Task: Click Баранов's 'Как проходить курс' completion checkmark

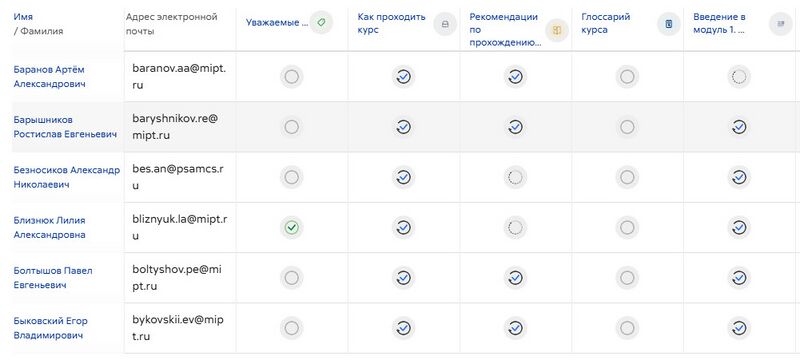Action: 404,76
